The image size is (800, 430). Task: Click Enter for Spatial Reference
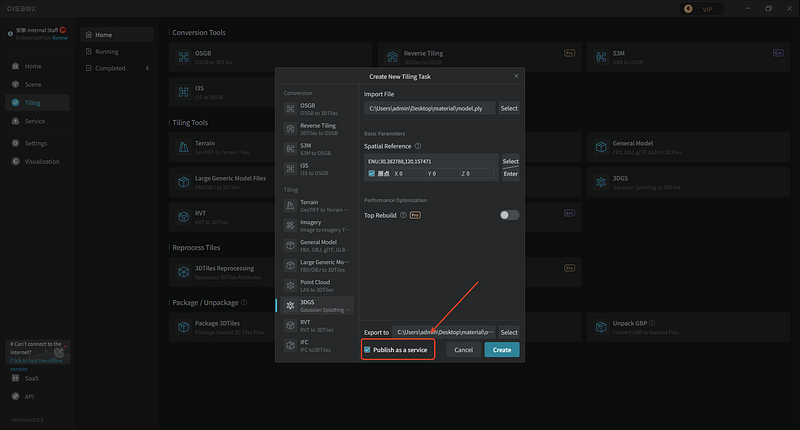coord(510,174)
